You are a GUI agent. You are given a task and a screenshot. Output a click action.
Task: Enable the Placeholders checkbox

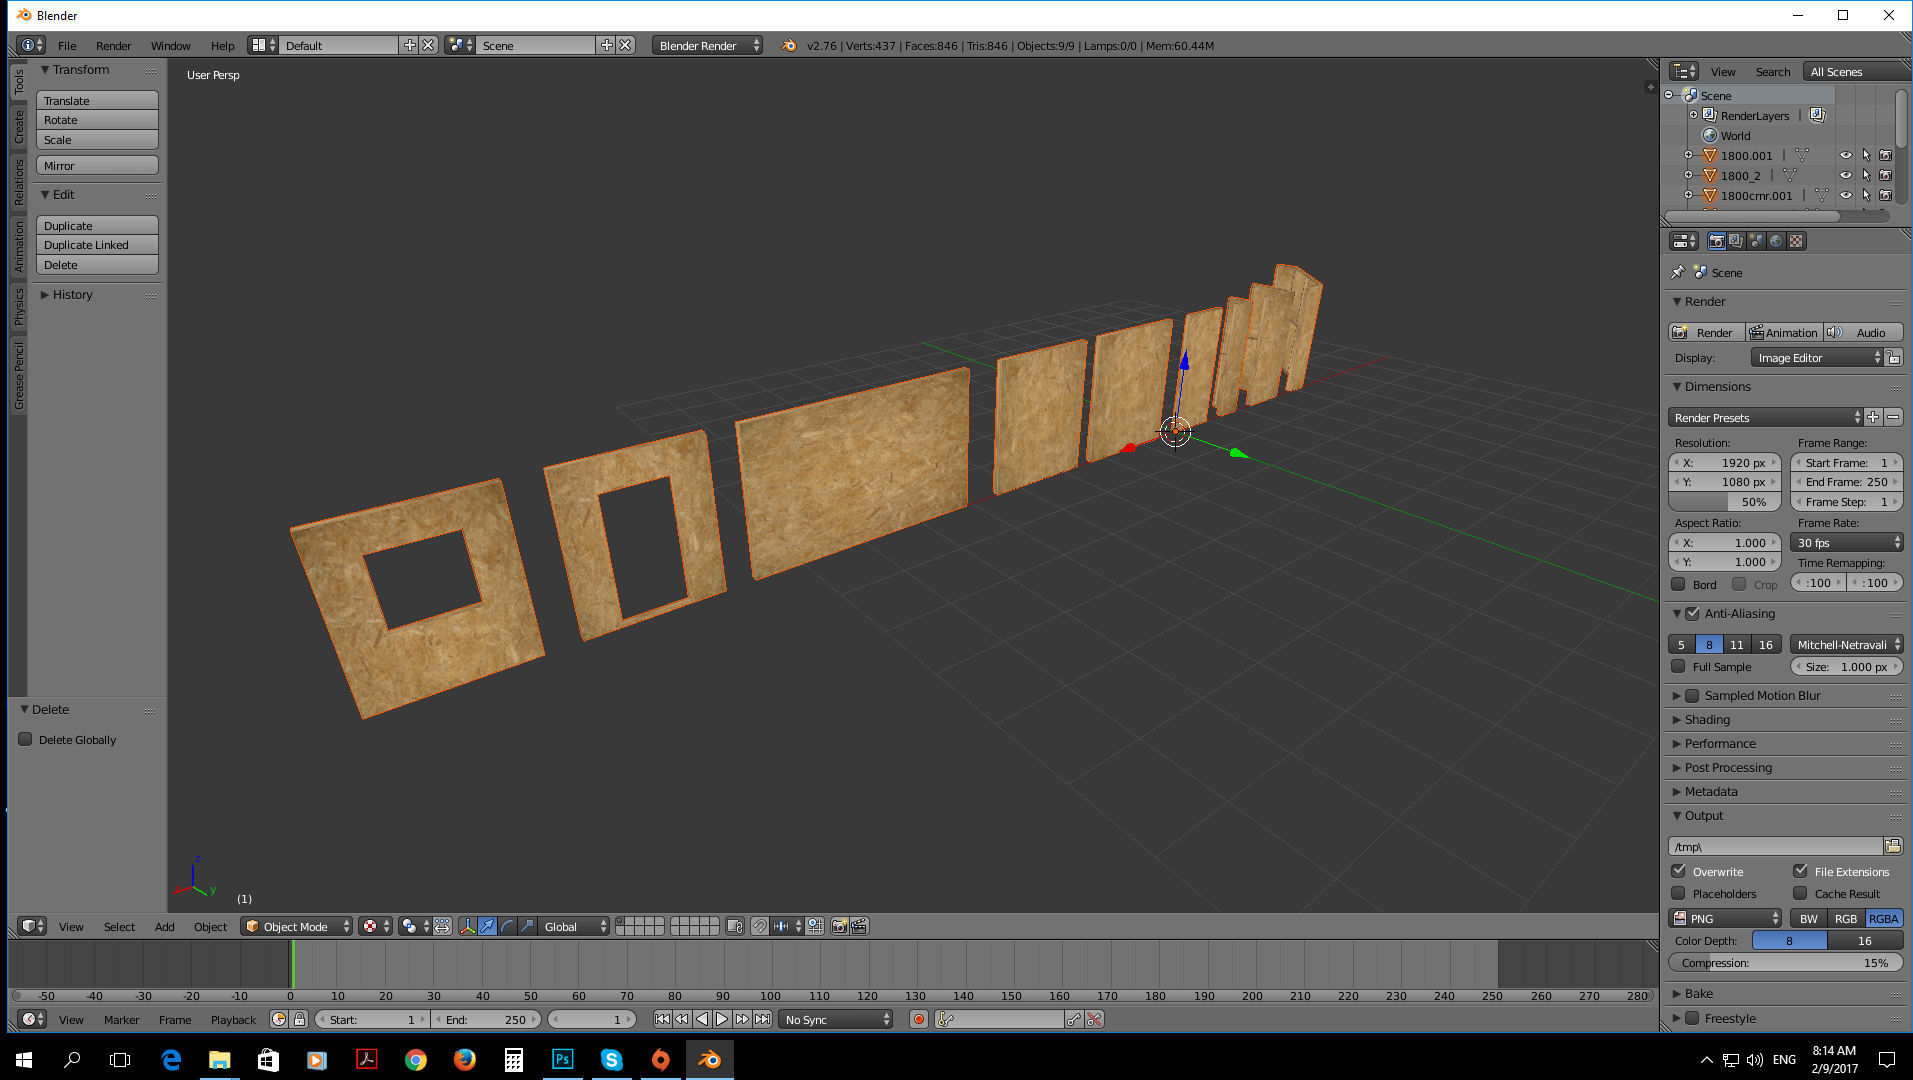click(1678, 893)
